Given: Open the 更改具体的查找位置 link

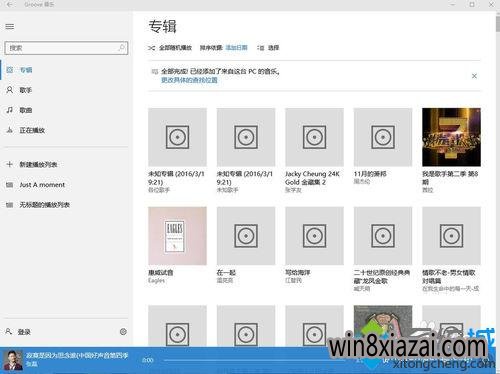Looking at the screenshot, I should click(x=189, y=80).
